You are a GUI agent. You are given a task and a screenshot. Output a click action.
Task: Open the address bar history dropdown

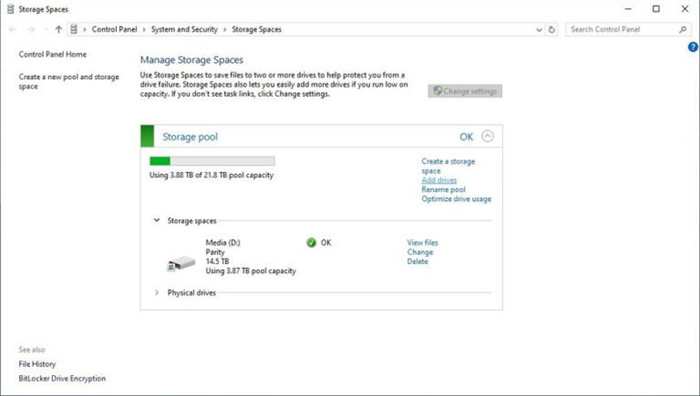[x=539, y=29]
